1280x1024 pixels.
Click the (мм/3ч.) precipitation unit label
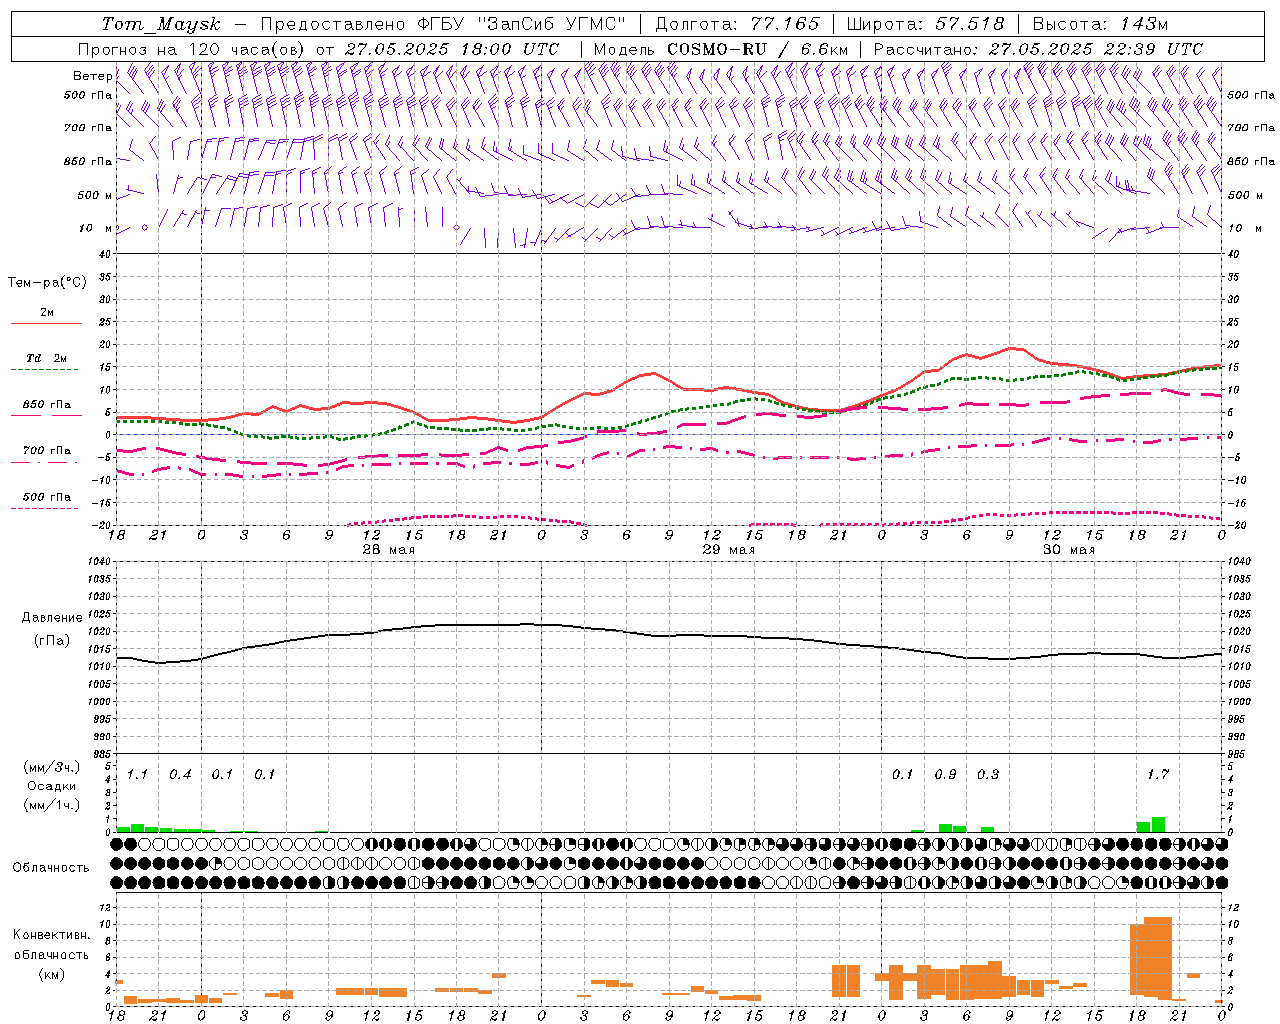coord(52,768)
